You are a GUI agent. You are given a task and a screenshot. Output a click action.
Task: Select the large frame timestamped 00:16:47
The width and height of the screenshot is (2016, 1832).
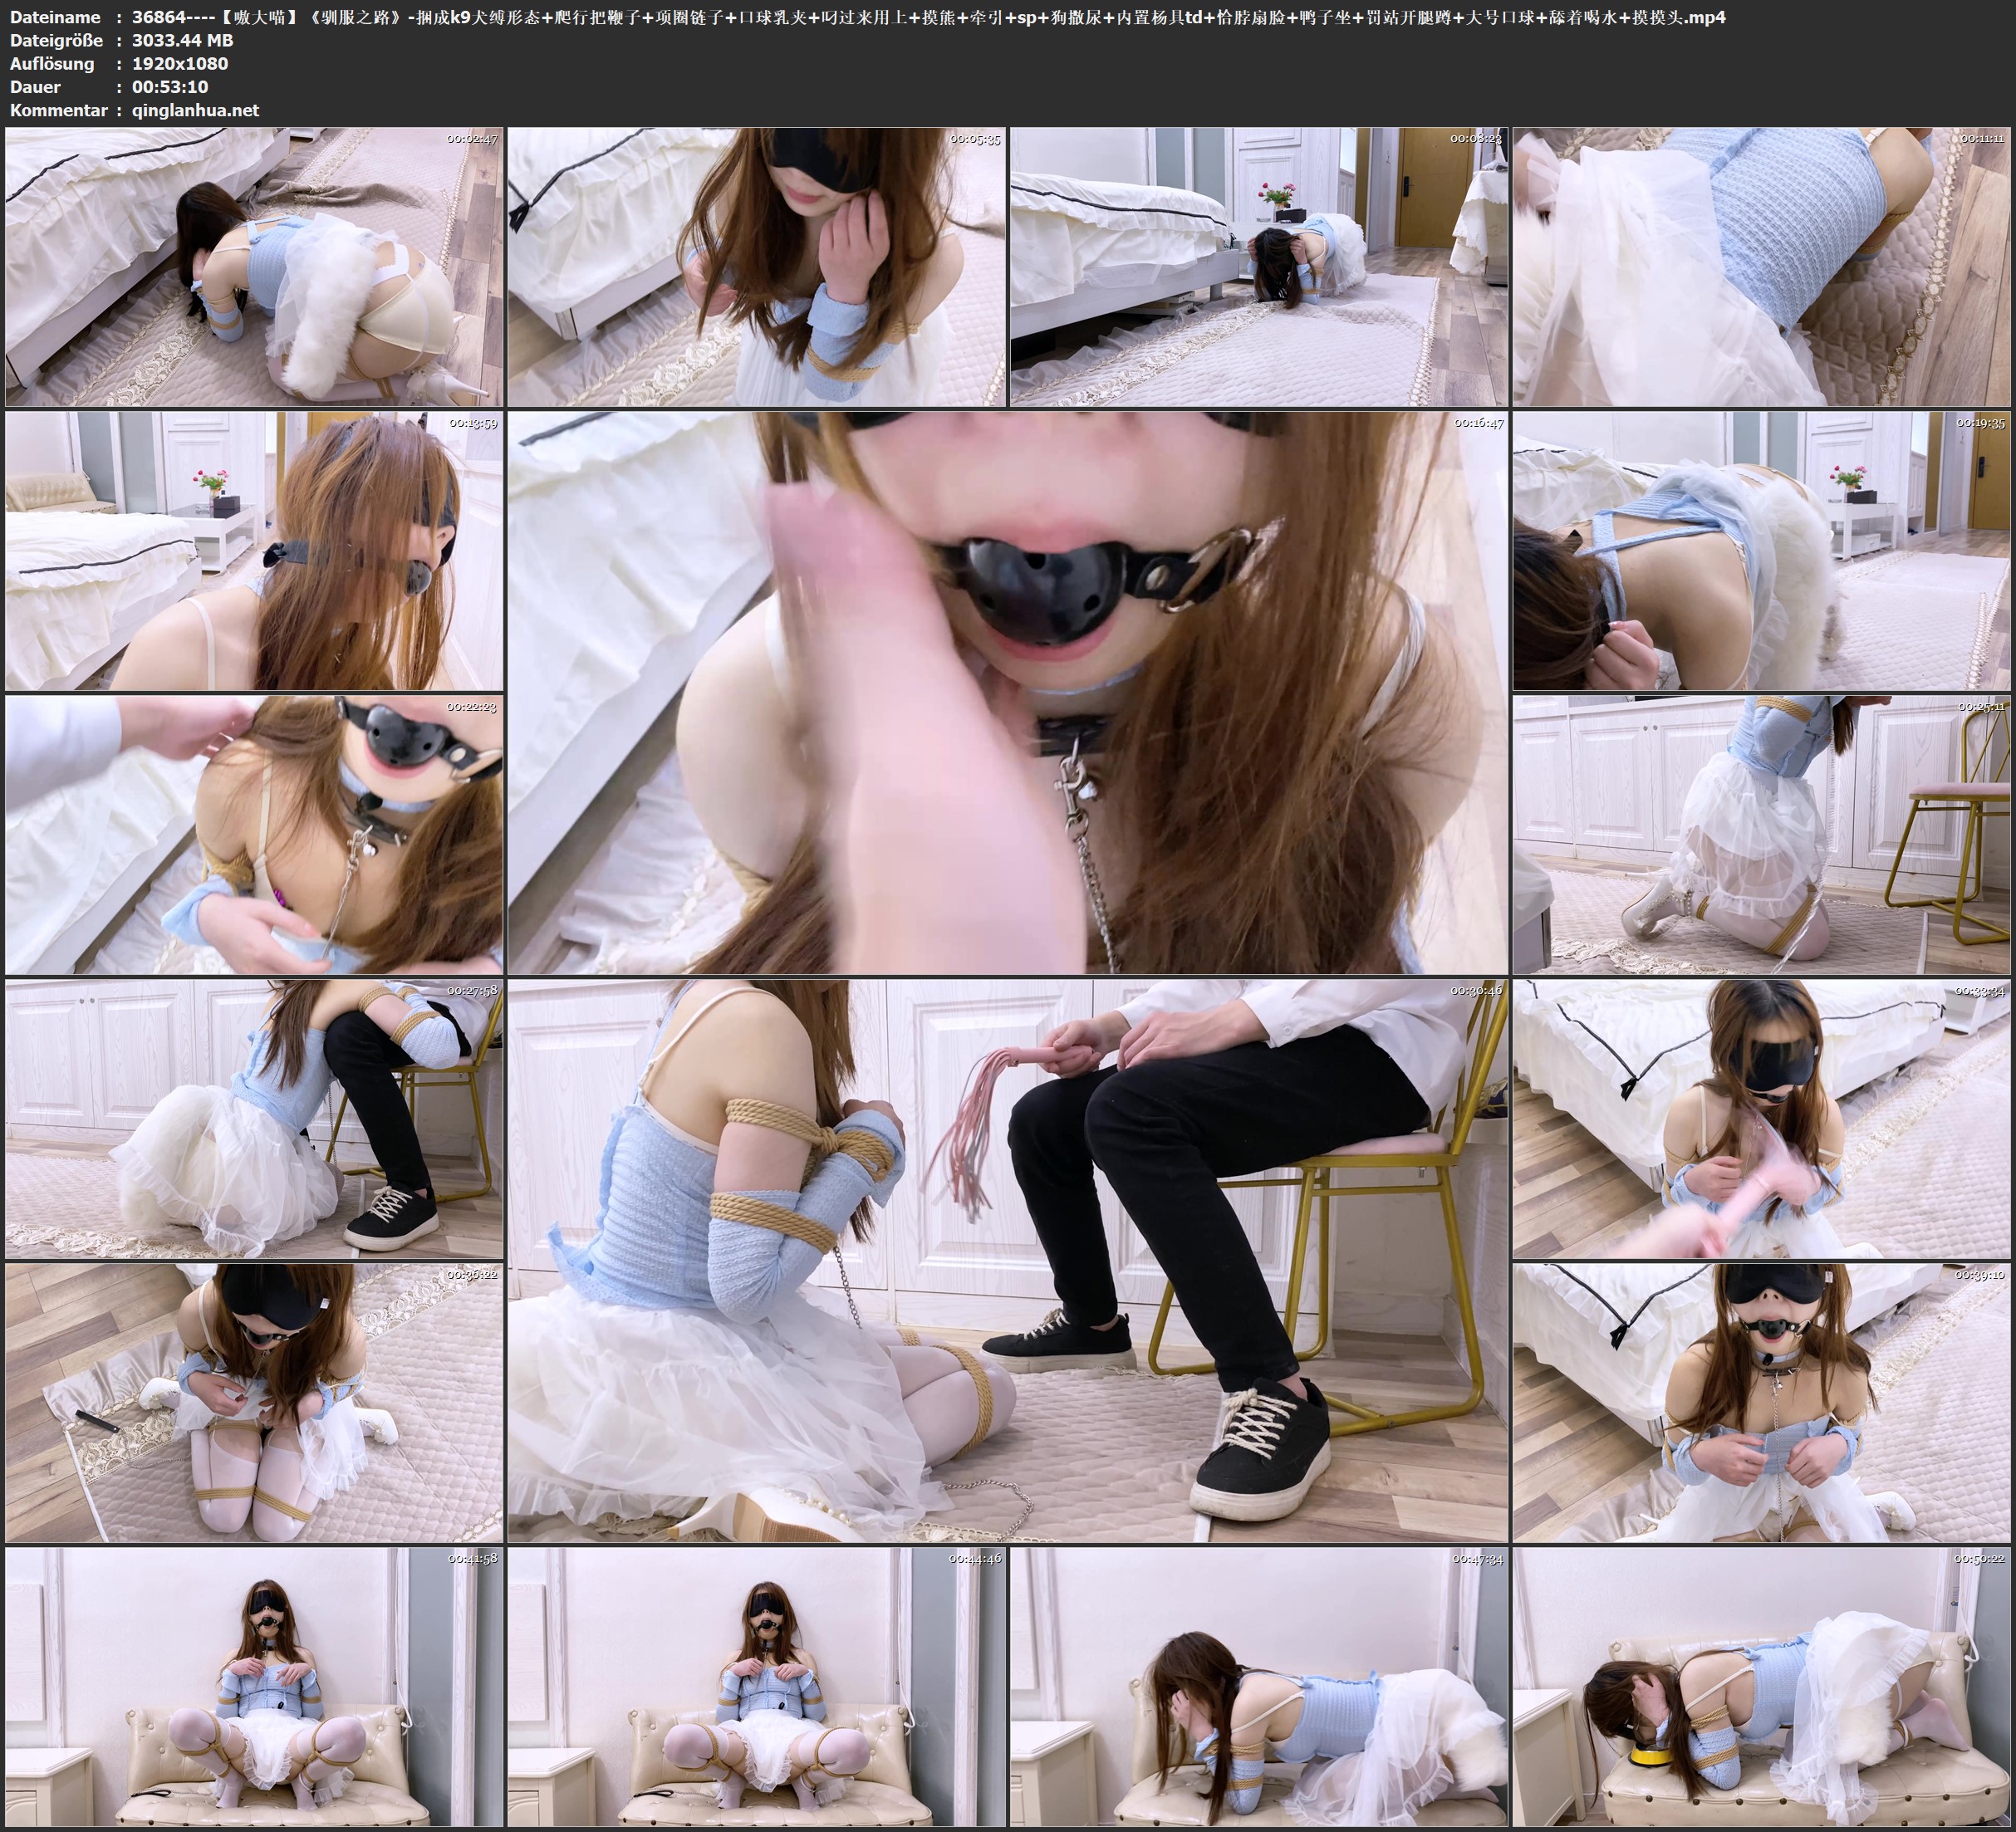(1007, 692)
